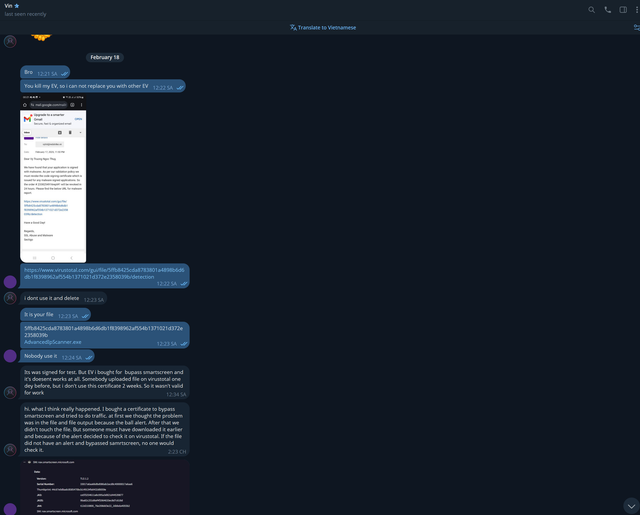This screenshot has height=515, width=640.
Task: Select the 'Nobody use it' message
Action: (57, 356)
